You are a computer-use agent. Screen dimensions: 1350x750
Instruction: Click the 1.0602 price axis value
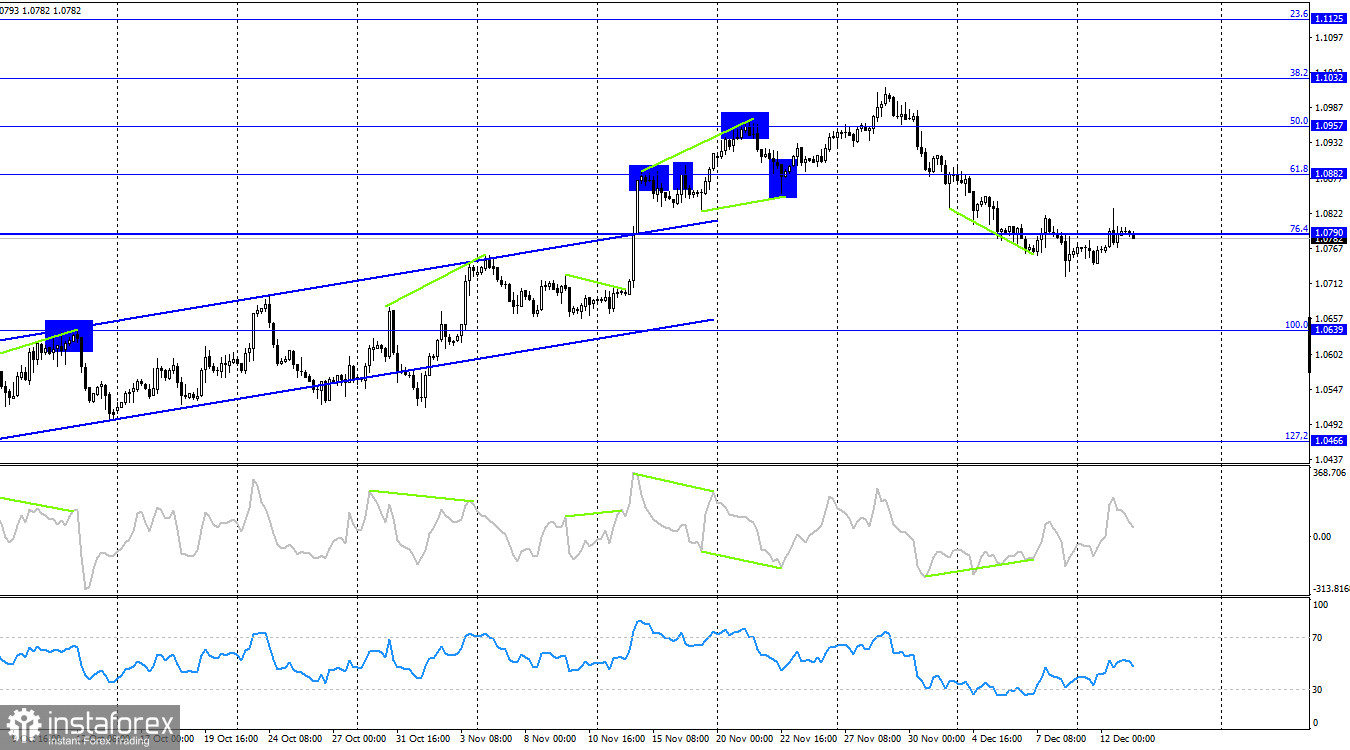coord(1329,354)
